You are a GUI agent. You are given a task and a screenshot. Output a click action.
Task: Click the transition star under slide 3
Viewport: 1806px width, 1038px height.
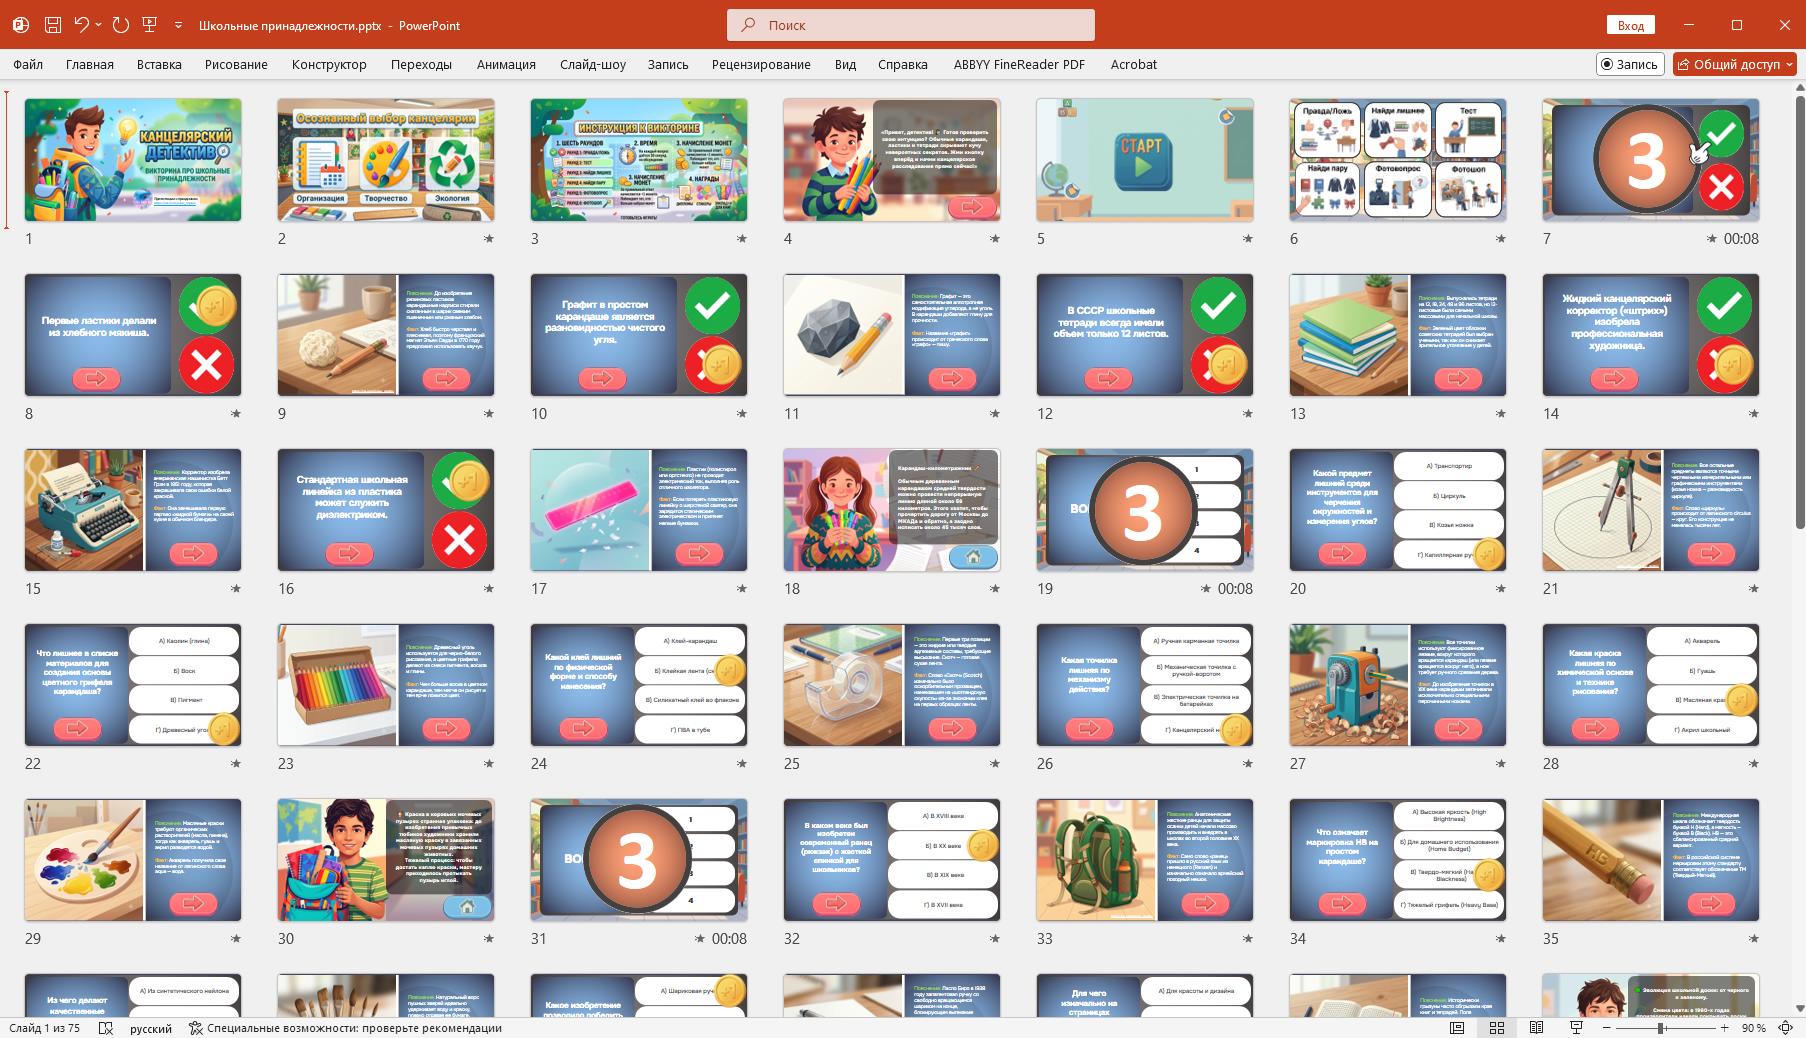pyautogui.click(x=742, y=239)
